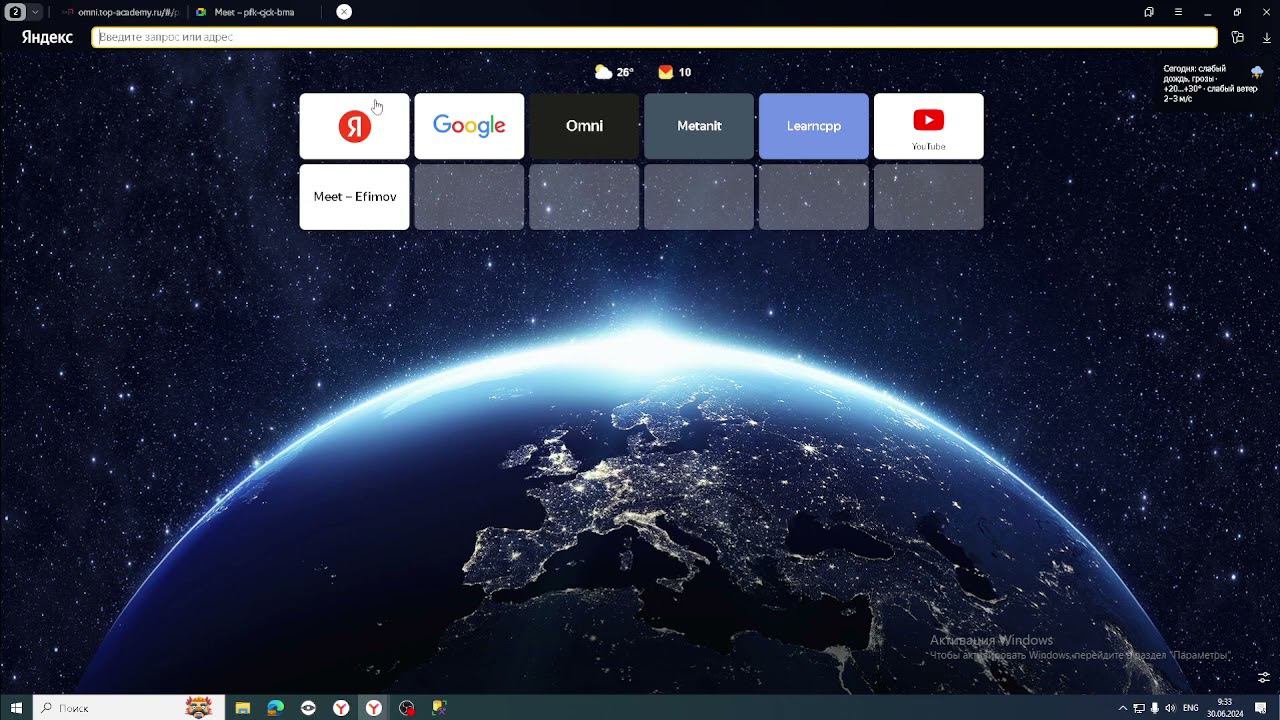Open the Learncpp tile

point(814,126)
